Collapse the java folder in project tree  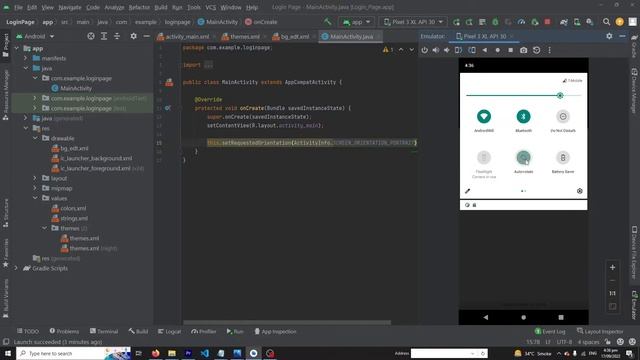26,68
